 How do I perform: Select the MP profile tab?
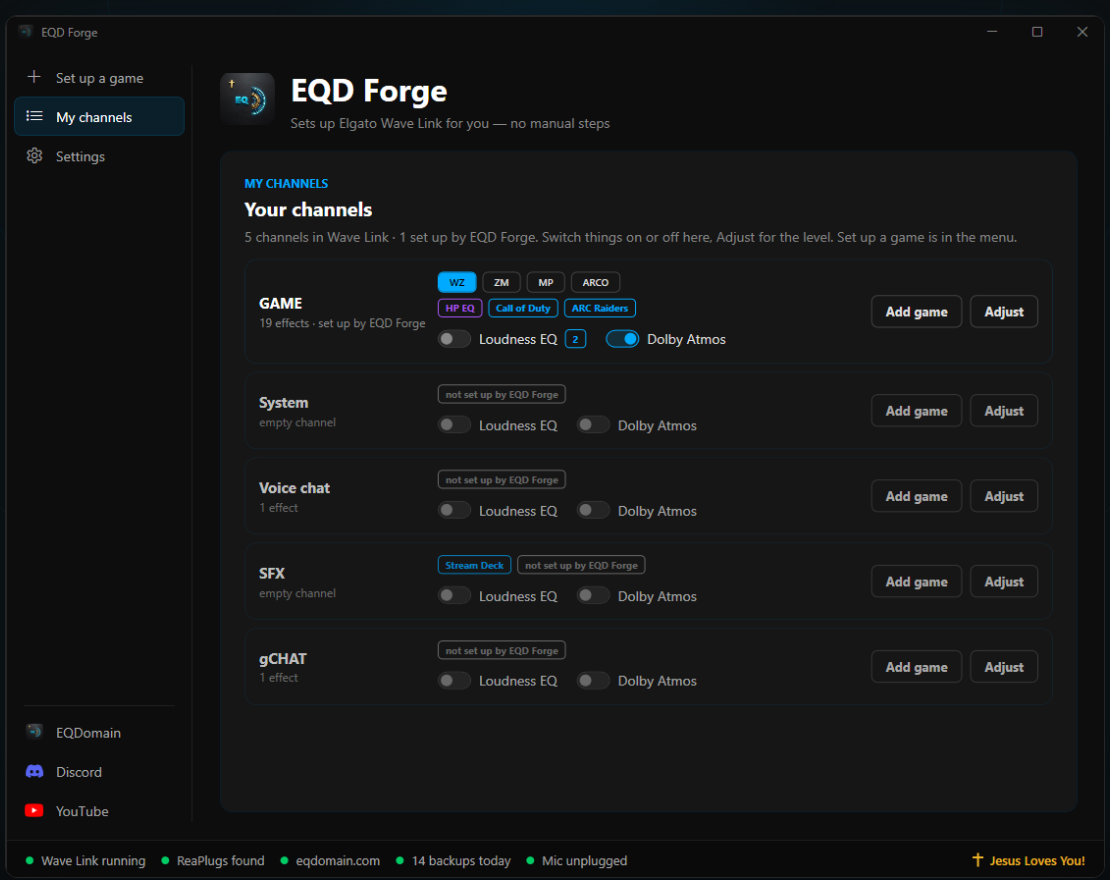[546, 282]
